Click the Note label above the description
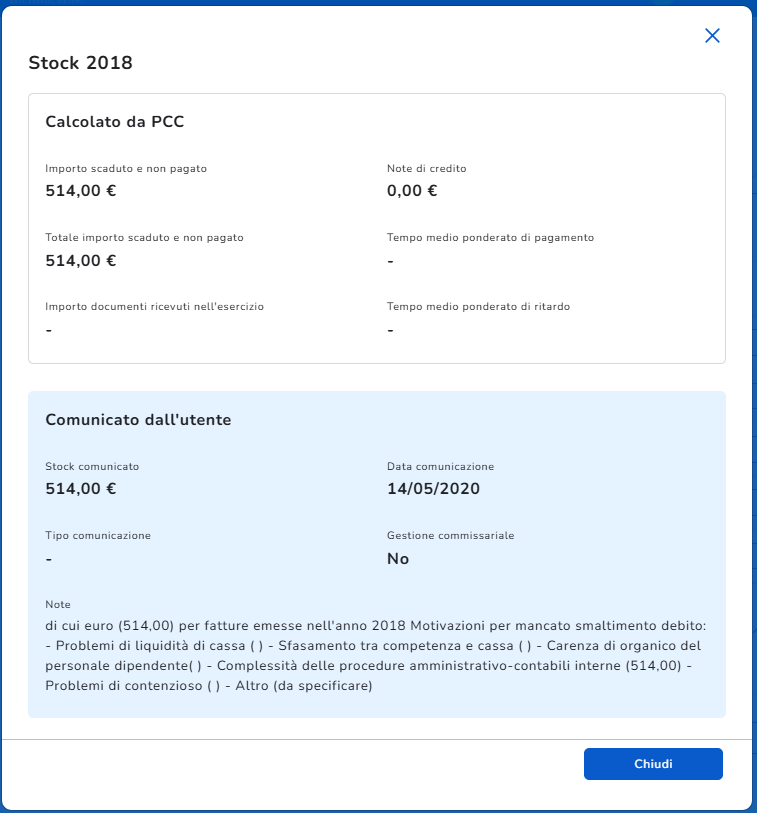The width and height of the screenshot is (757, 813). tap(58, 605)
